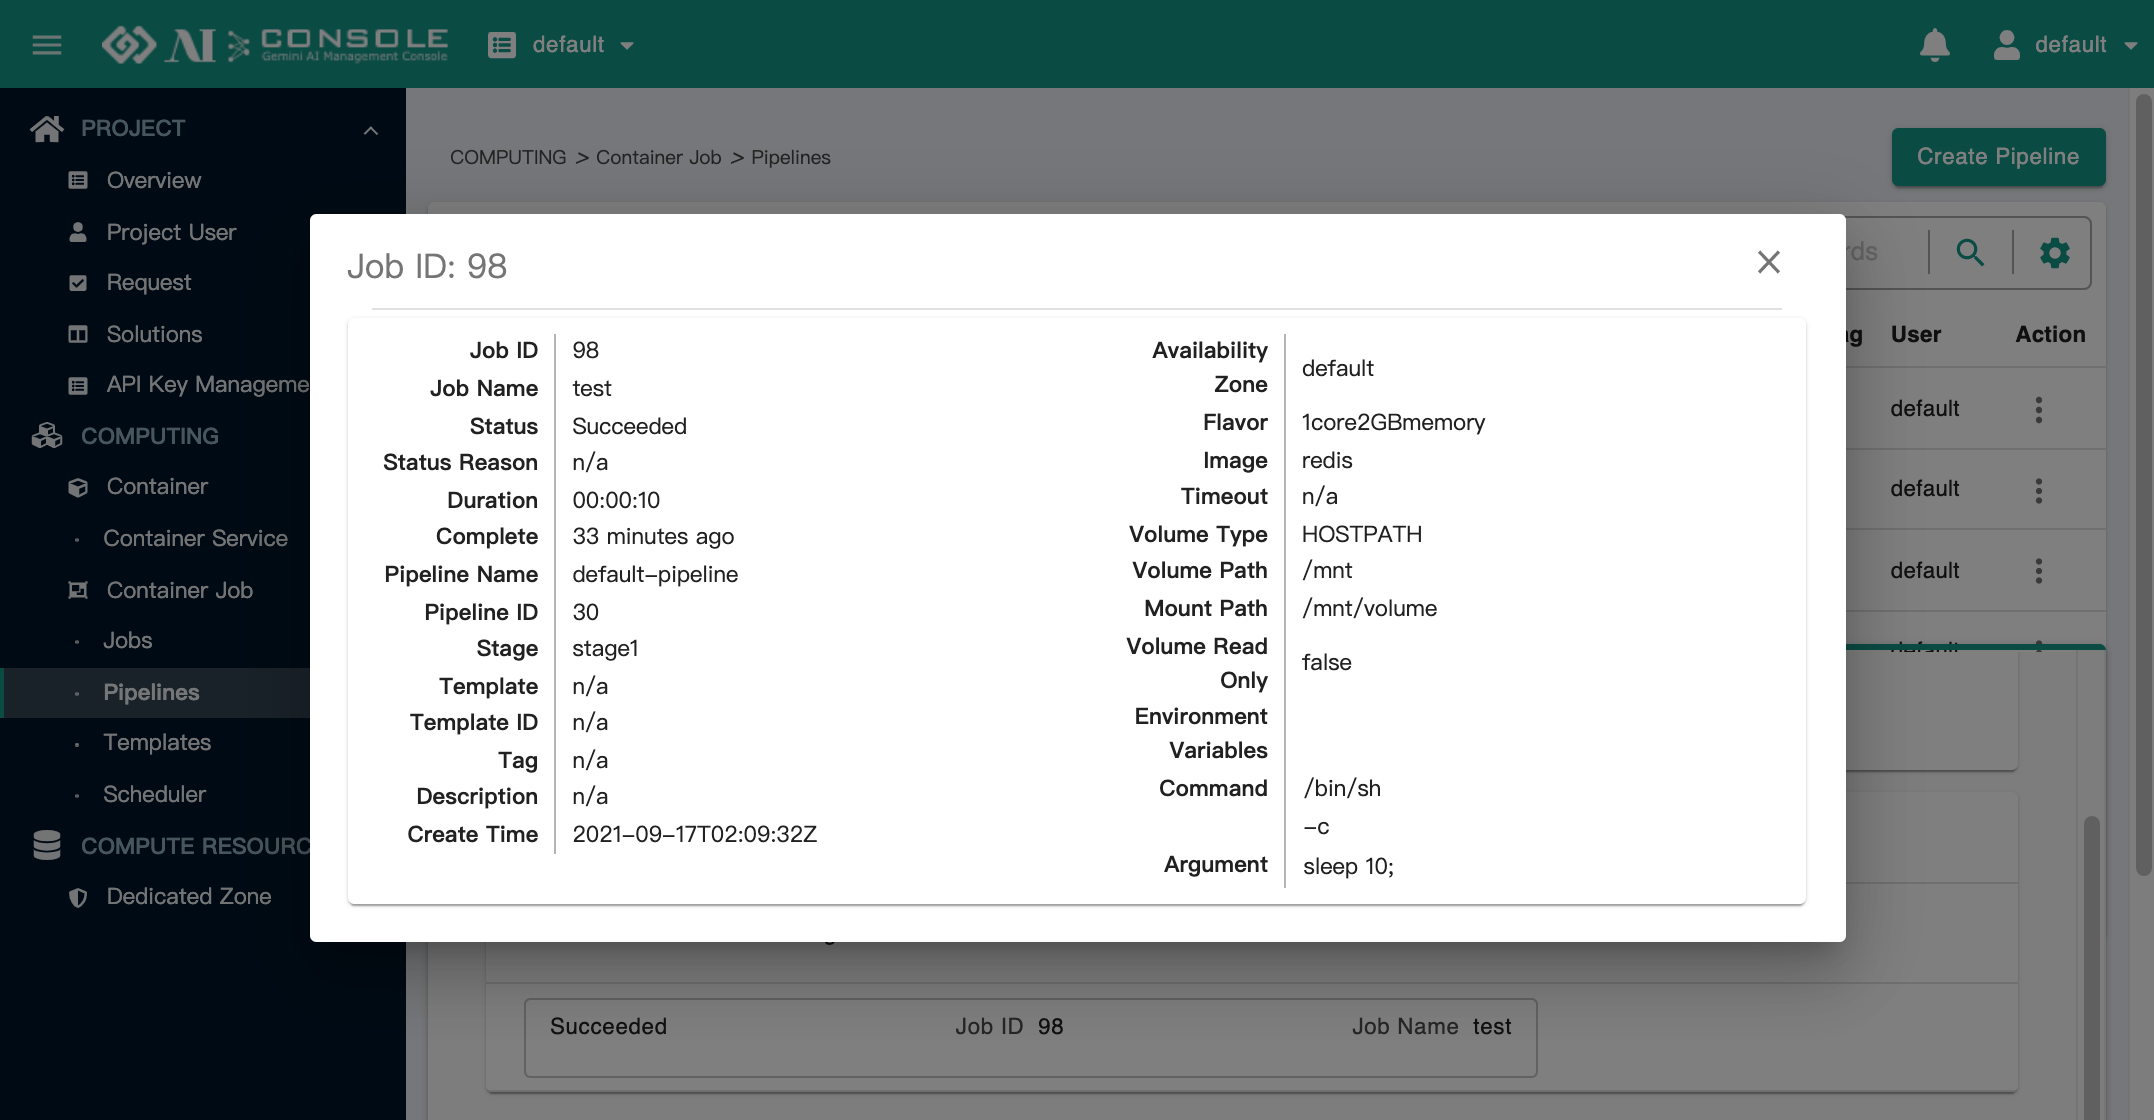Click the AI Console logo

(x=275, y=44)
